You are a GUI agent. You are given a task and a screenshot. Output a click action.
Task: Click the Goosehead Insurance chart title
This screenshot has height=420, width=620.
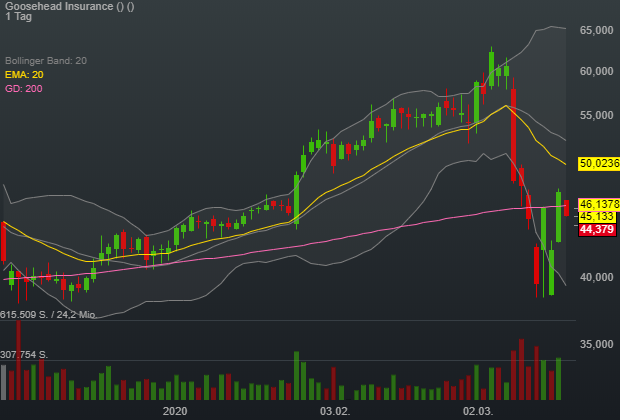70,6
